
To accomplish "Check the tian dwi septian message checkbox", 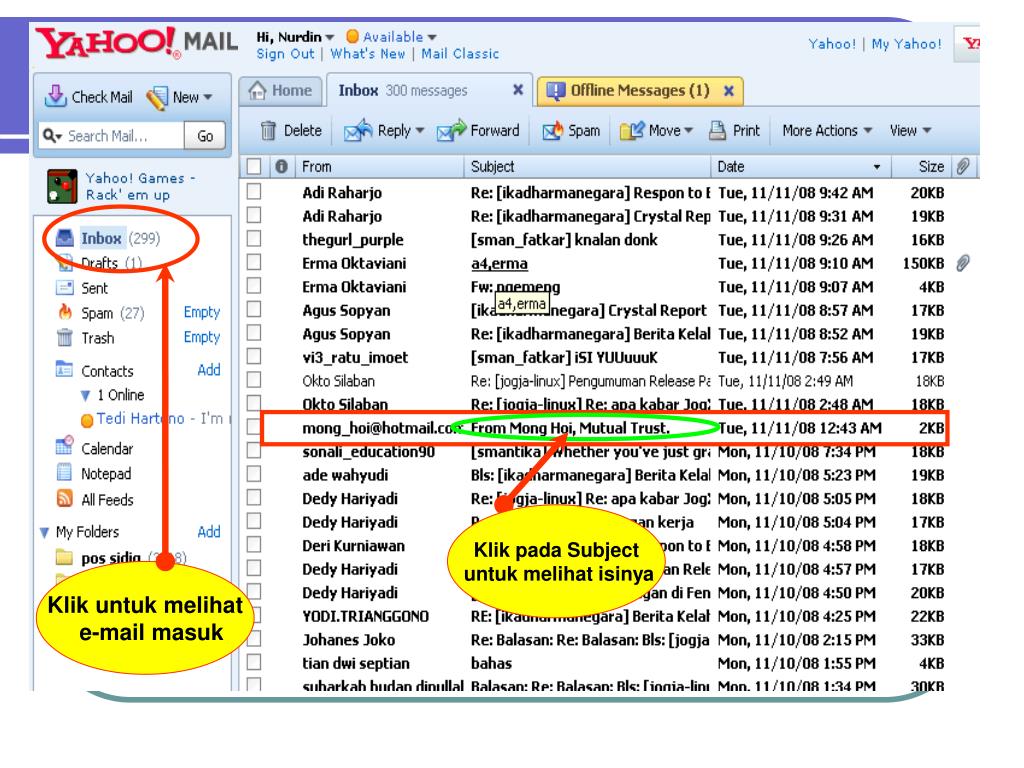I will [253, 662].
